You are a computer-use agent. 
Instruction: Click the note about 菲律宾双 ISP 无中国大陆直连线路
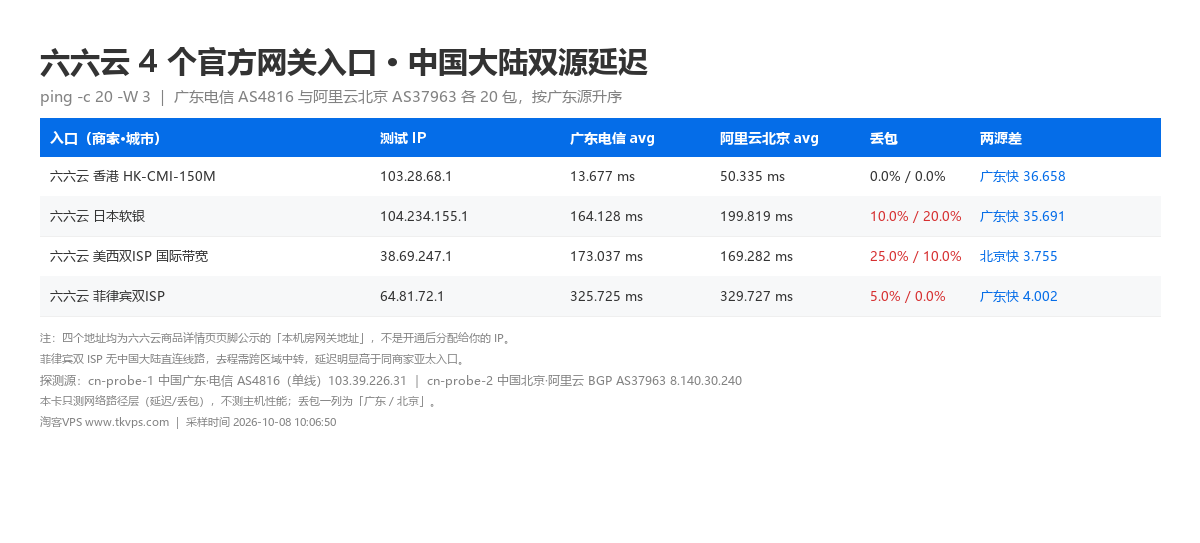pyautogui.click(x=253, y=359)
